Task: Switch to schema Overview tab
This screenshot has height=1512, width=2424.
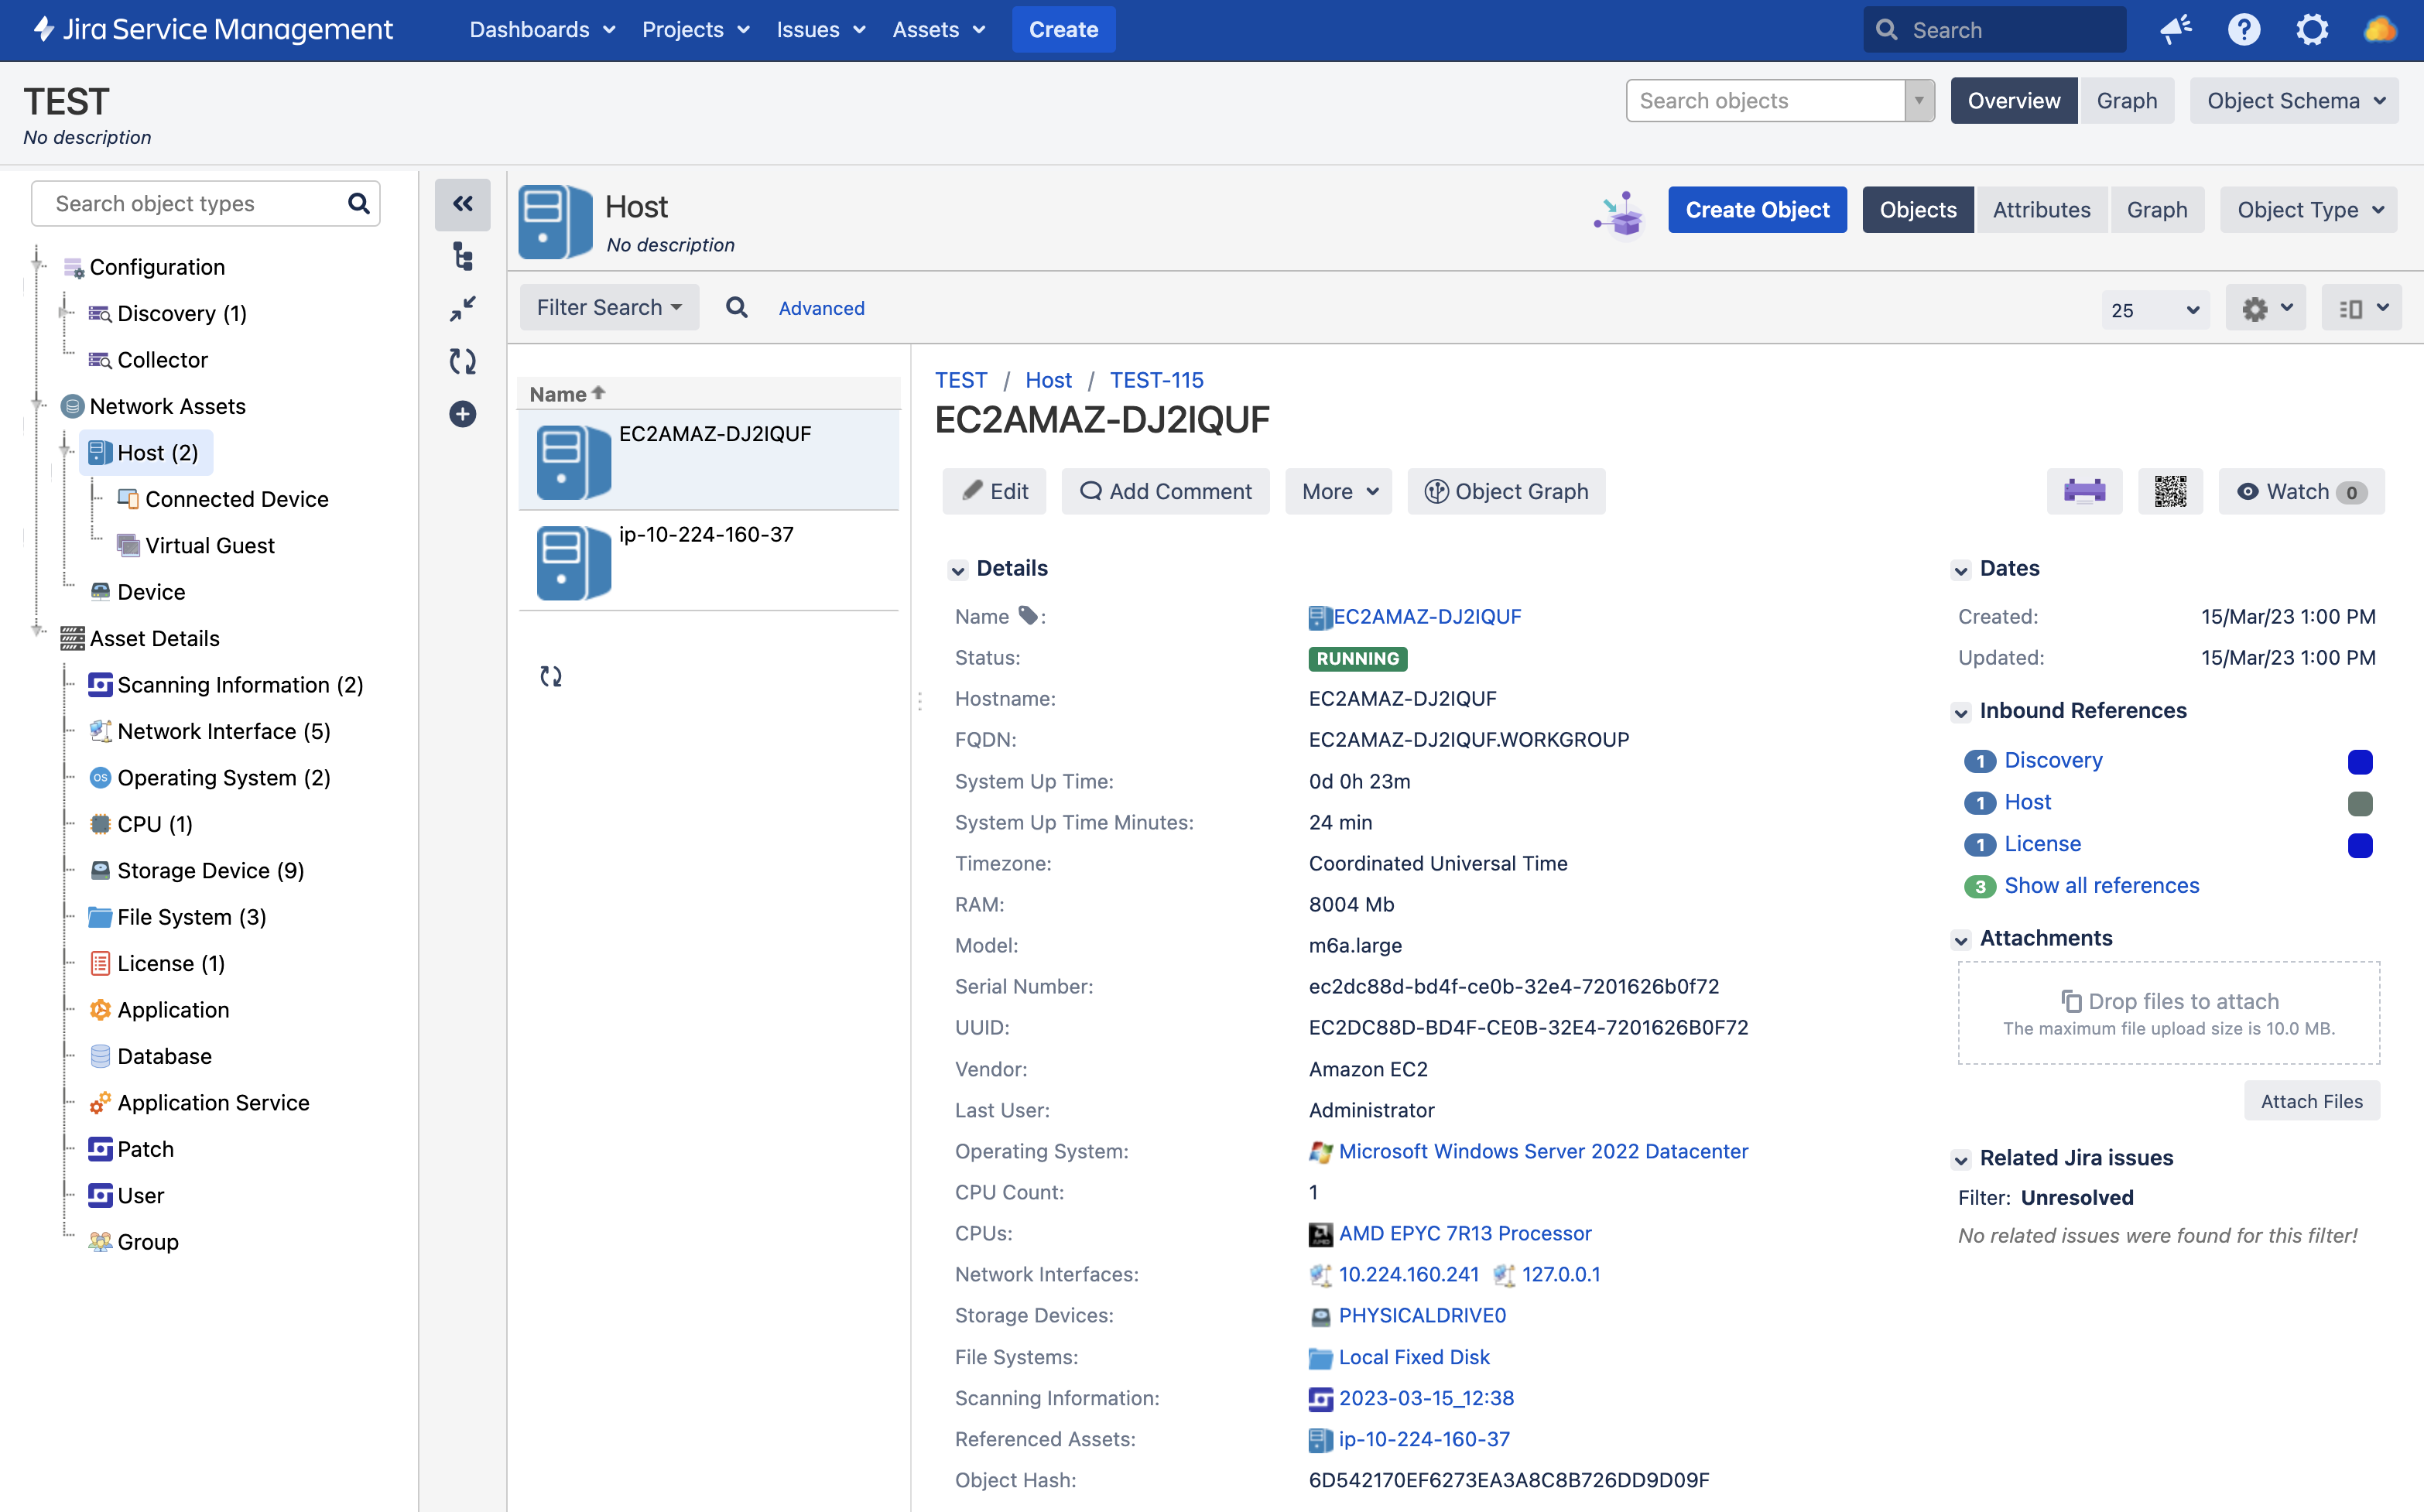Action: point(2014,101)
